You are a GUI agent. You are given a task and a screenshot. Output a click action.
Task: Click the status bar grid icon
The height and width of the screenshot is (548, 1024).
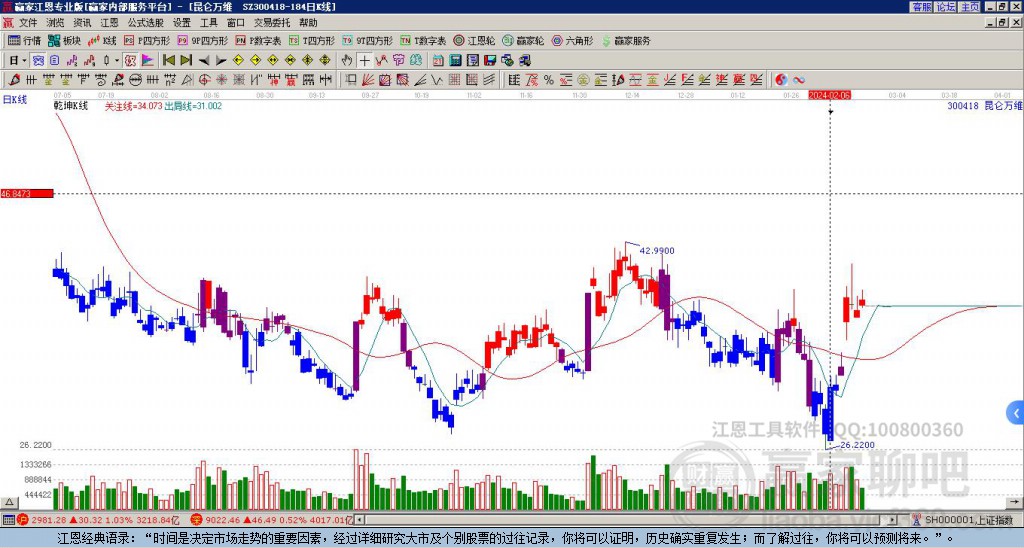[8, 520]
